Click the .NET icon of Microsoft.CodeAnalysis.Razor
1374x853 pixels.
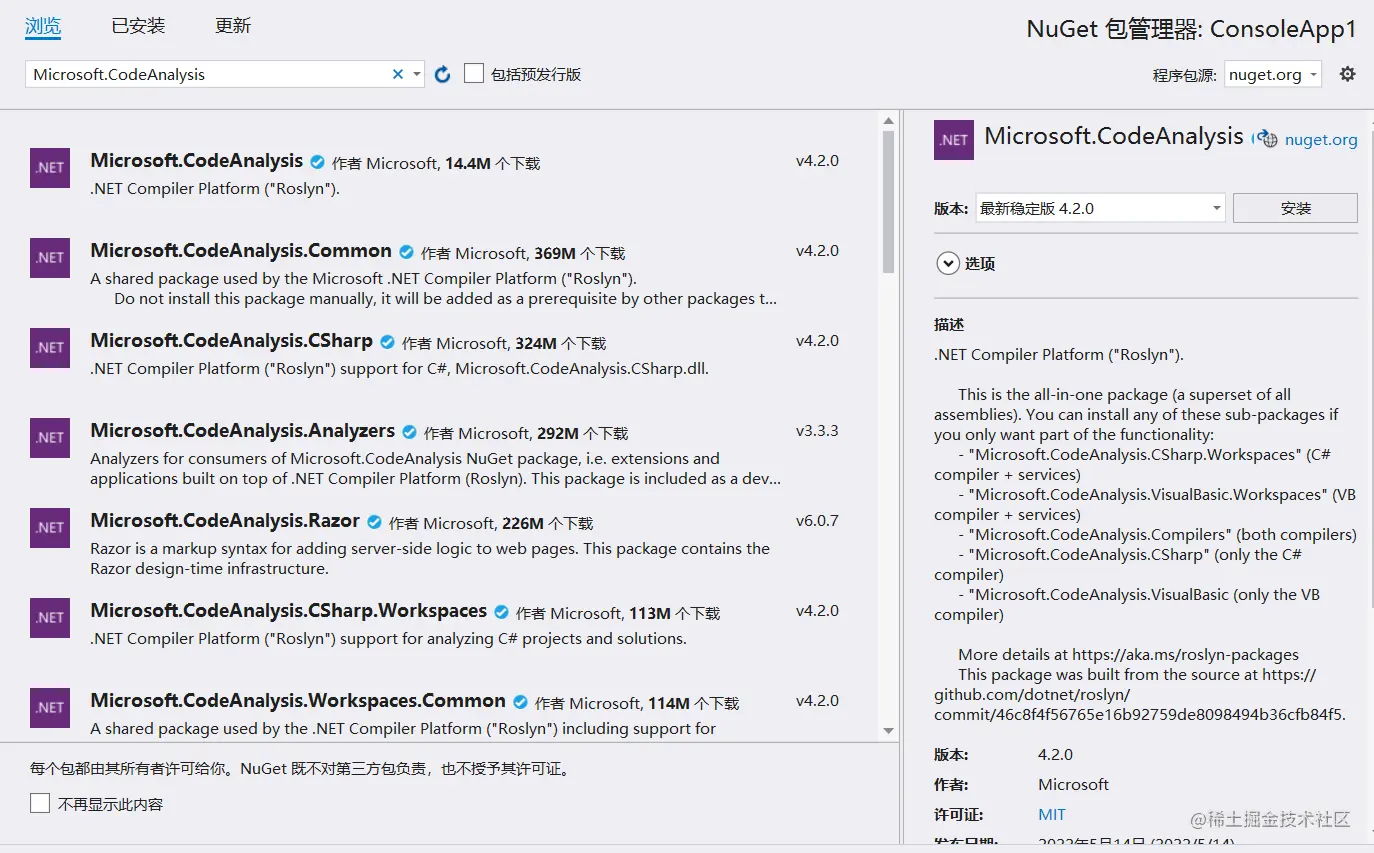tap(50, 528)
